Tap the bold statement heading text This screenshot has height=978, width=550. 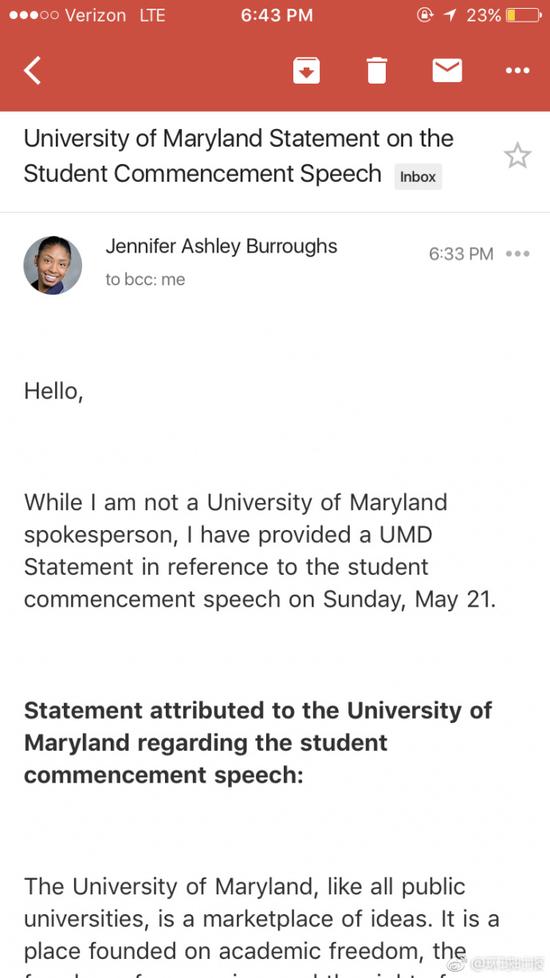click(258, 743)
